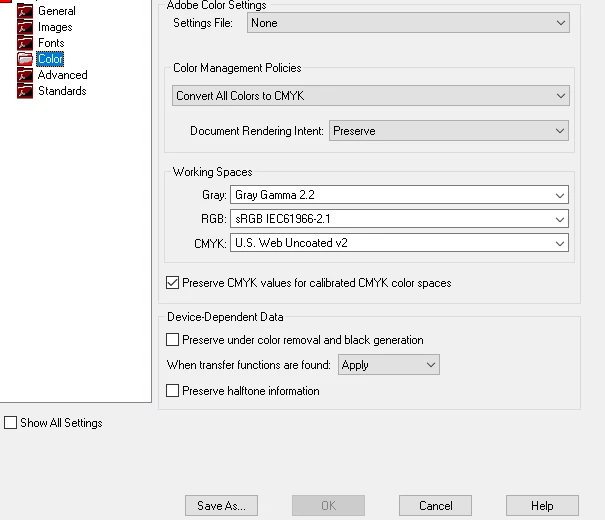Screen dimensions: 605x520
Task: Select the Standards tree item label
Action: (62, 91)
